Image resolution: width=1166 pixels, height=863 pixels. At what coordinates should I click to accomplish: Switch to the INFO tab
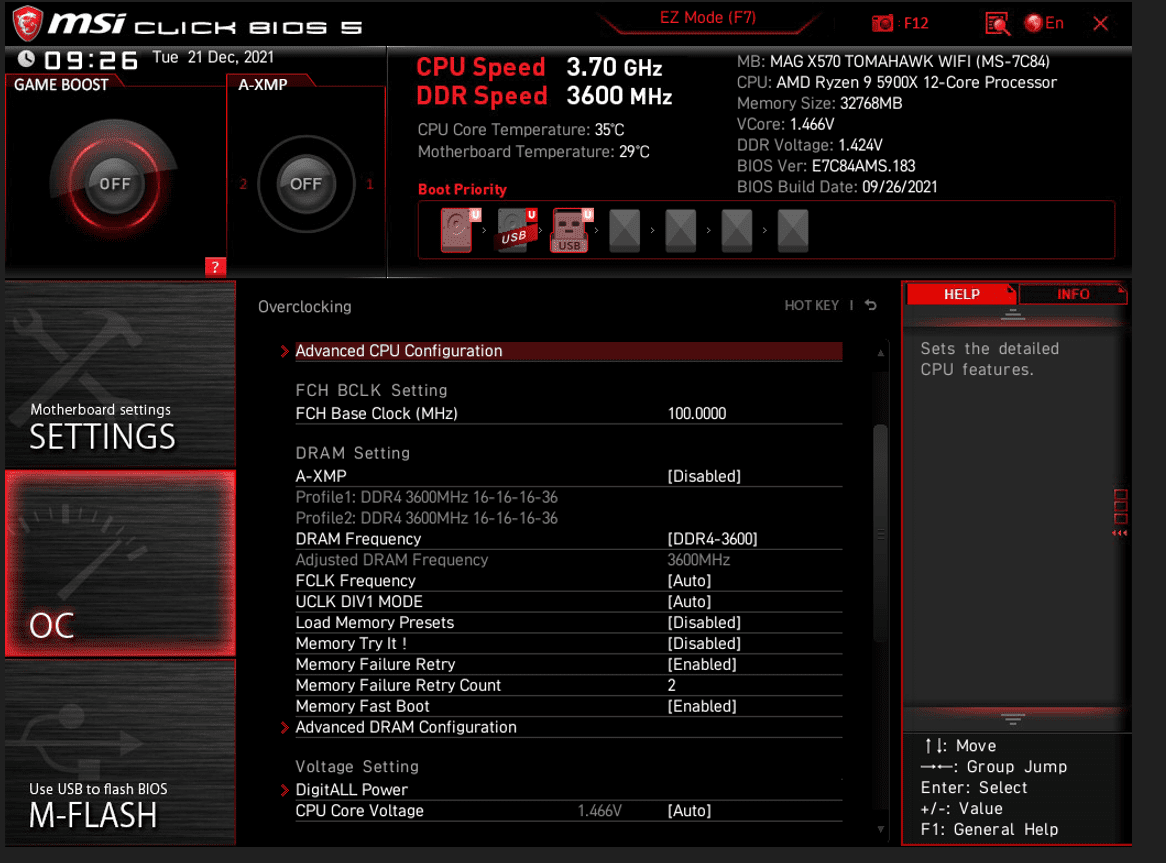pos(1072,294)
